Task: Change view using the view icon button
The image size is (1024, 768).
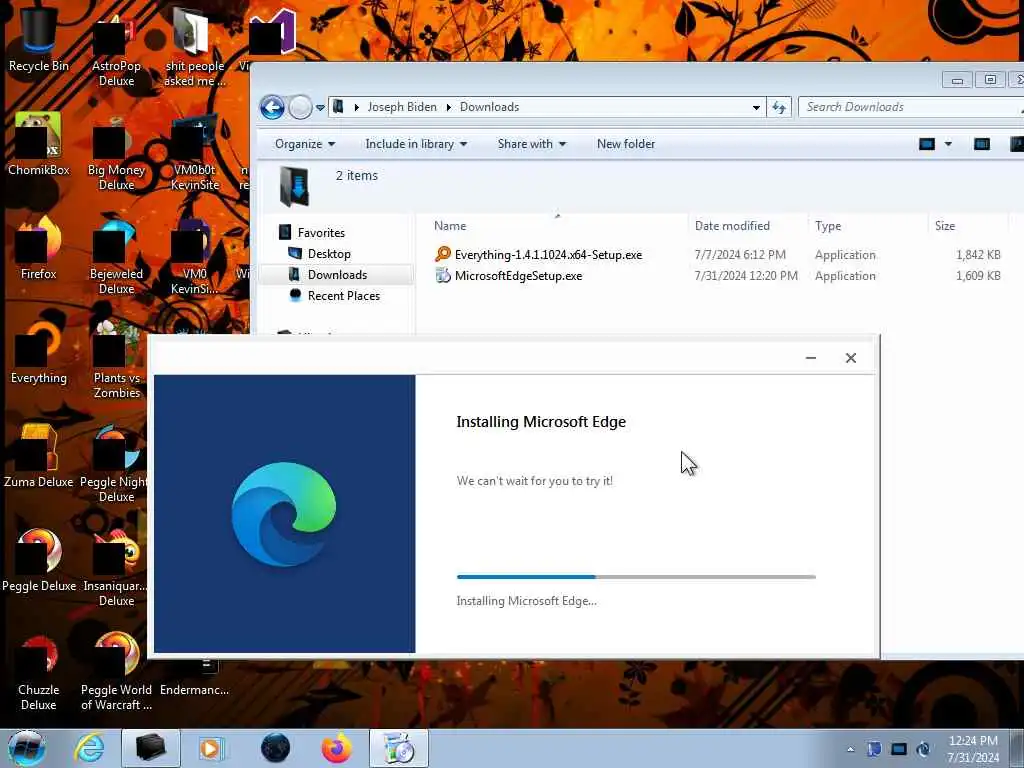Action: tap(927, 144)
